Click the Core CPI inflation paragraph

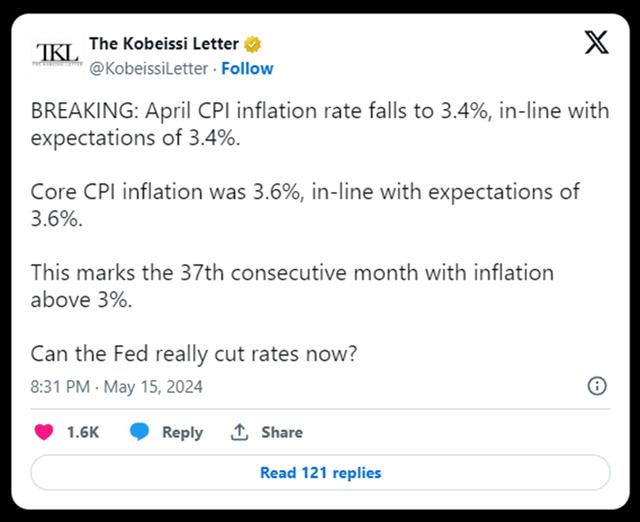[305, 205]
